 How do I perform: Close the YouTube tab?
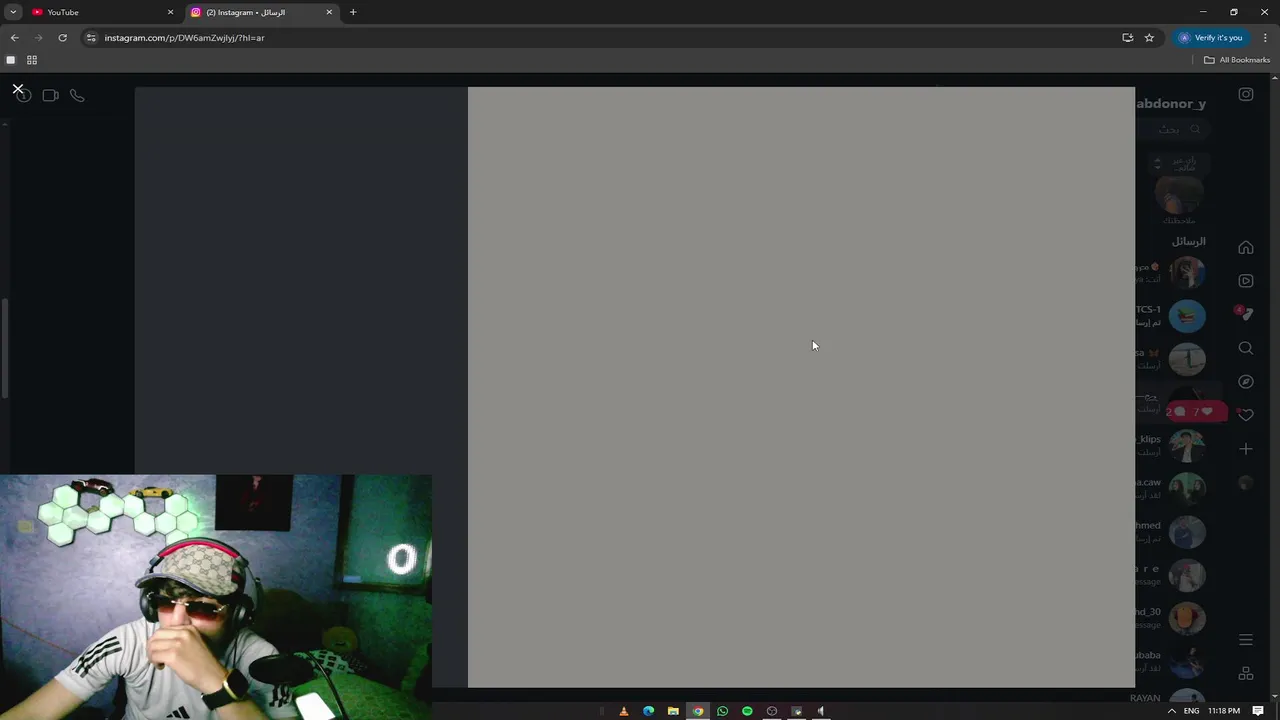click(x=170, y=12)
